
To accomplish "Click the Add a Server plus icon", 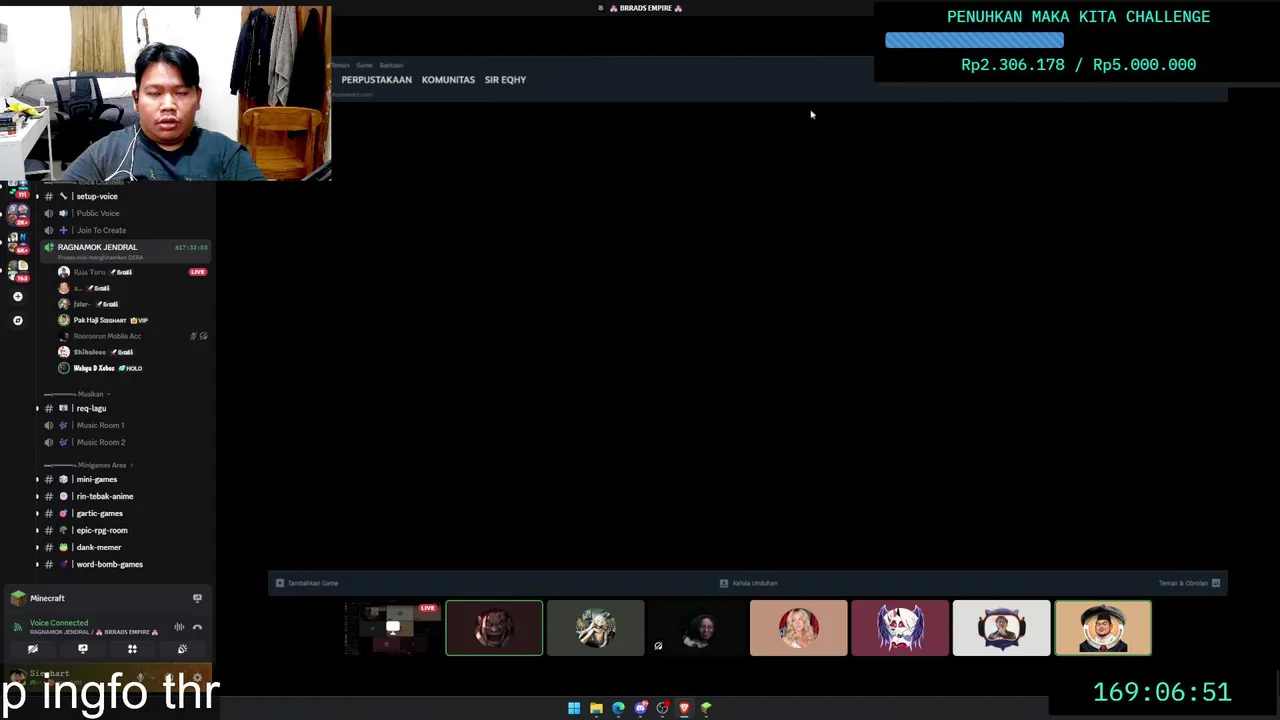I will coord(17,297).
